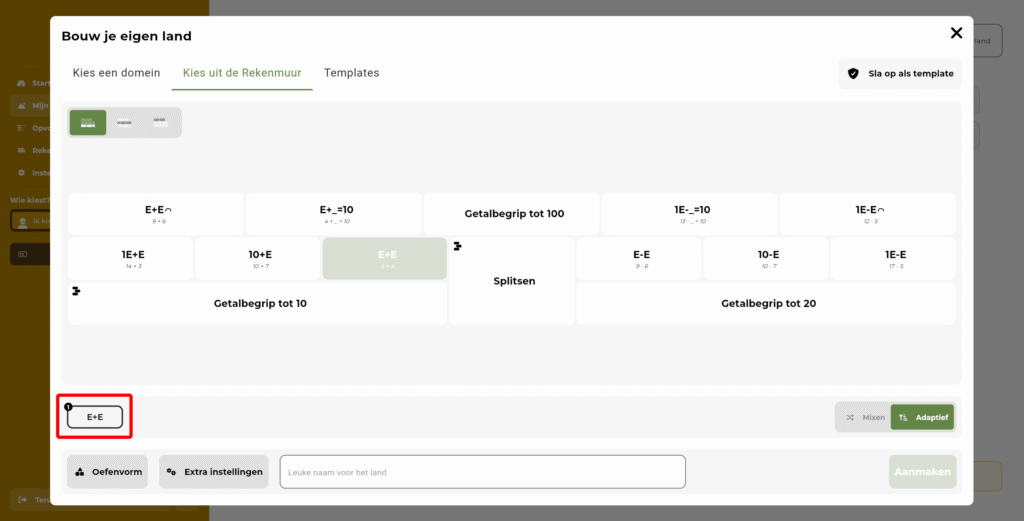This screenshot has height=521, width=1024.
Task: Deselect the highlighted E+E brick in the wall
Action: pyautogui.click(x=384, y=258)
